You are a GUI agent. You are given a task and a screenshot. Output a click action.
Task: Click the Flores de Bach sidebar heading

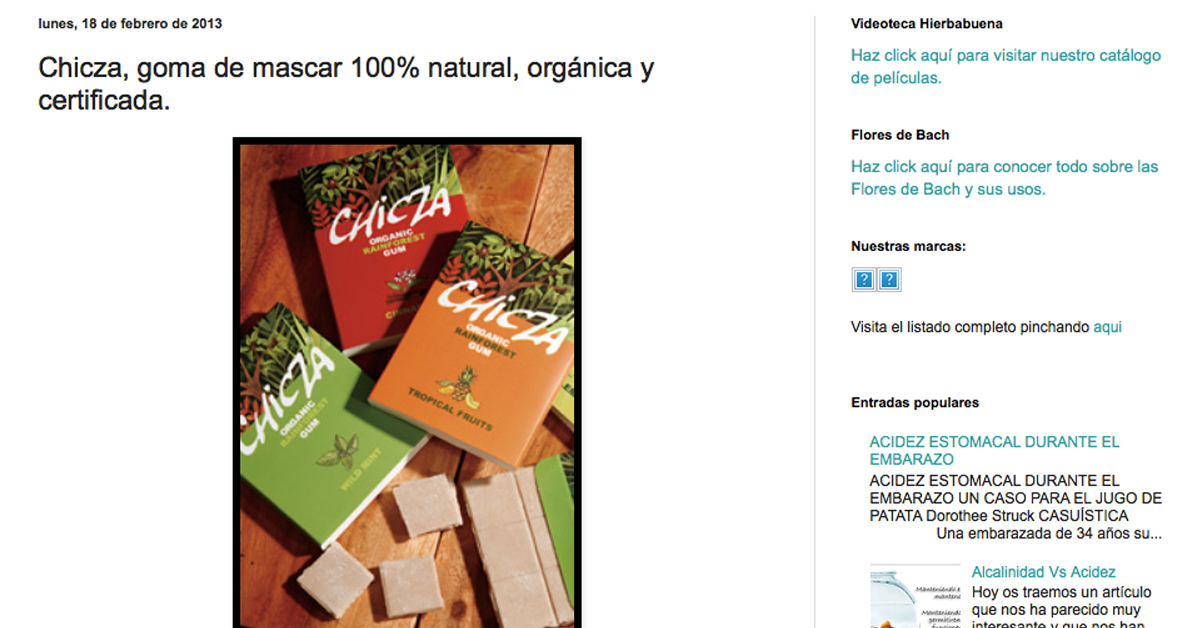[900, 134]
